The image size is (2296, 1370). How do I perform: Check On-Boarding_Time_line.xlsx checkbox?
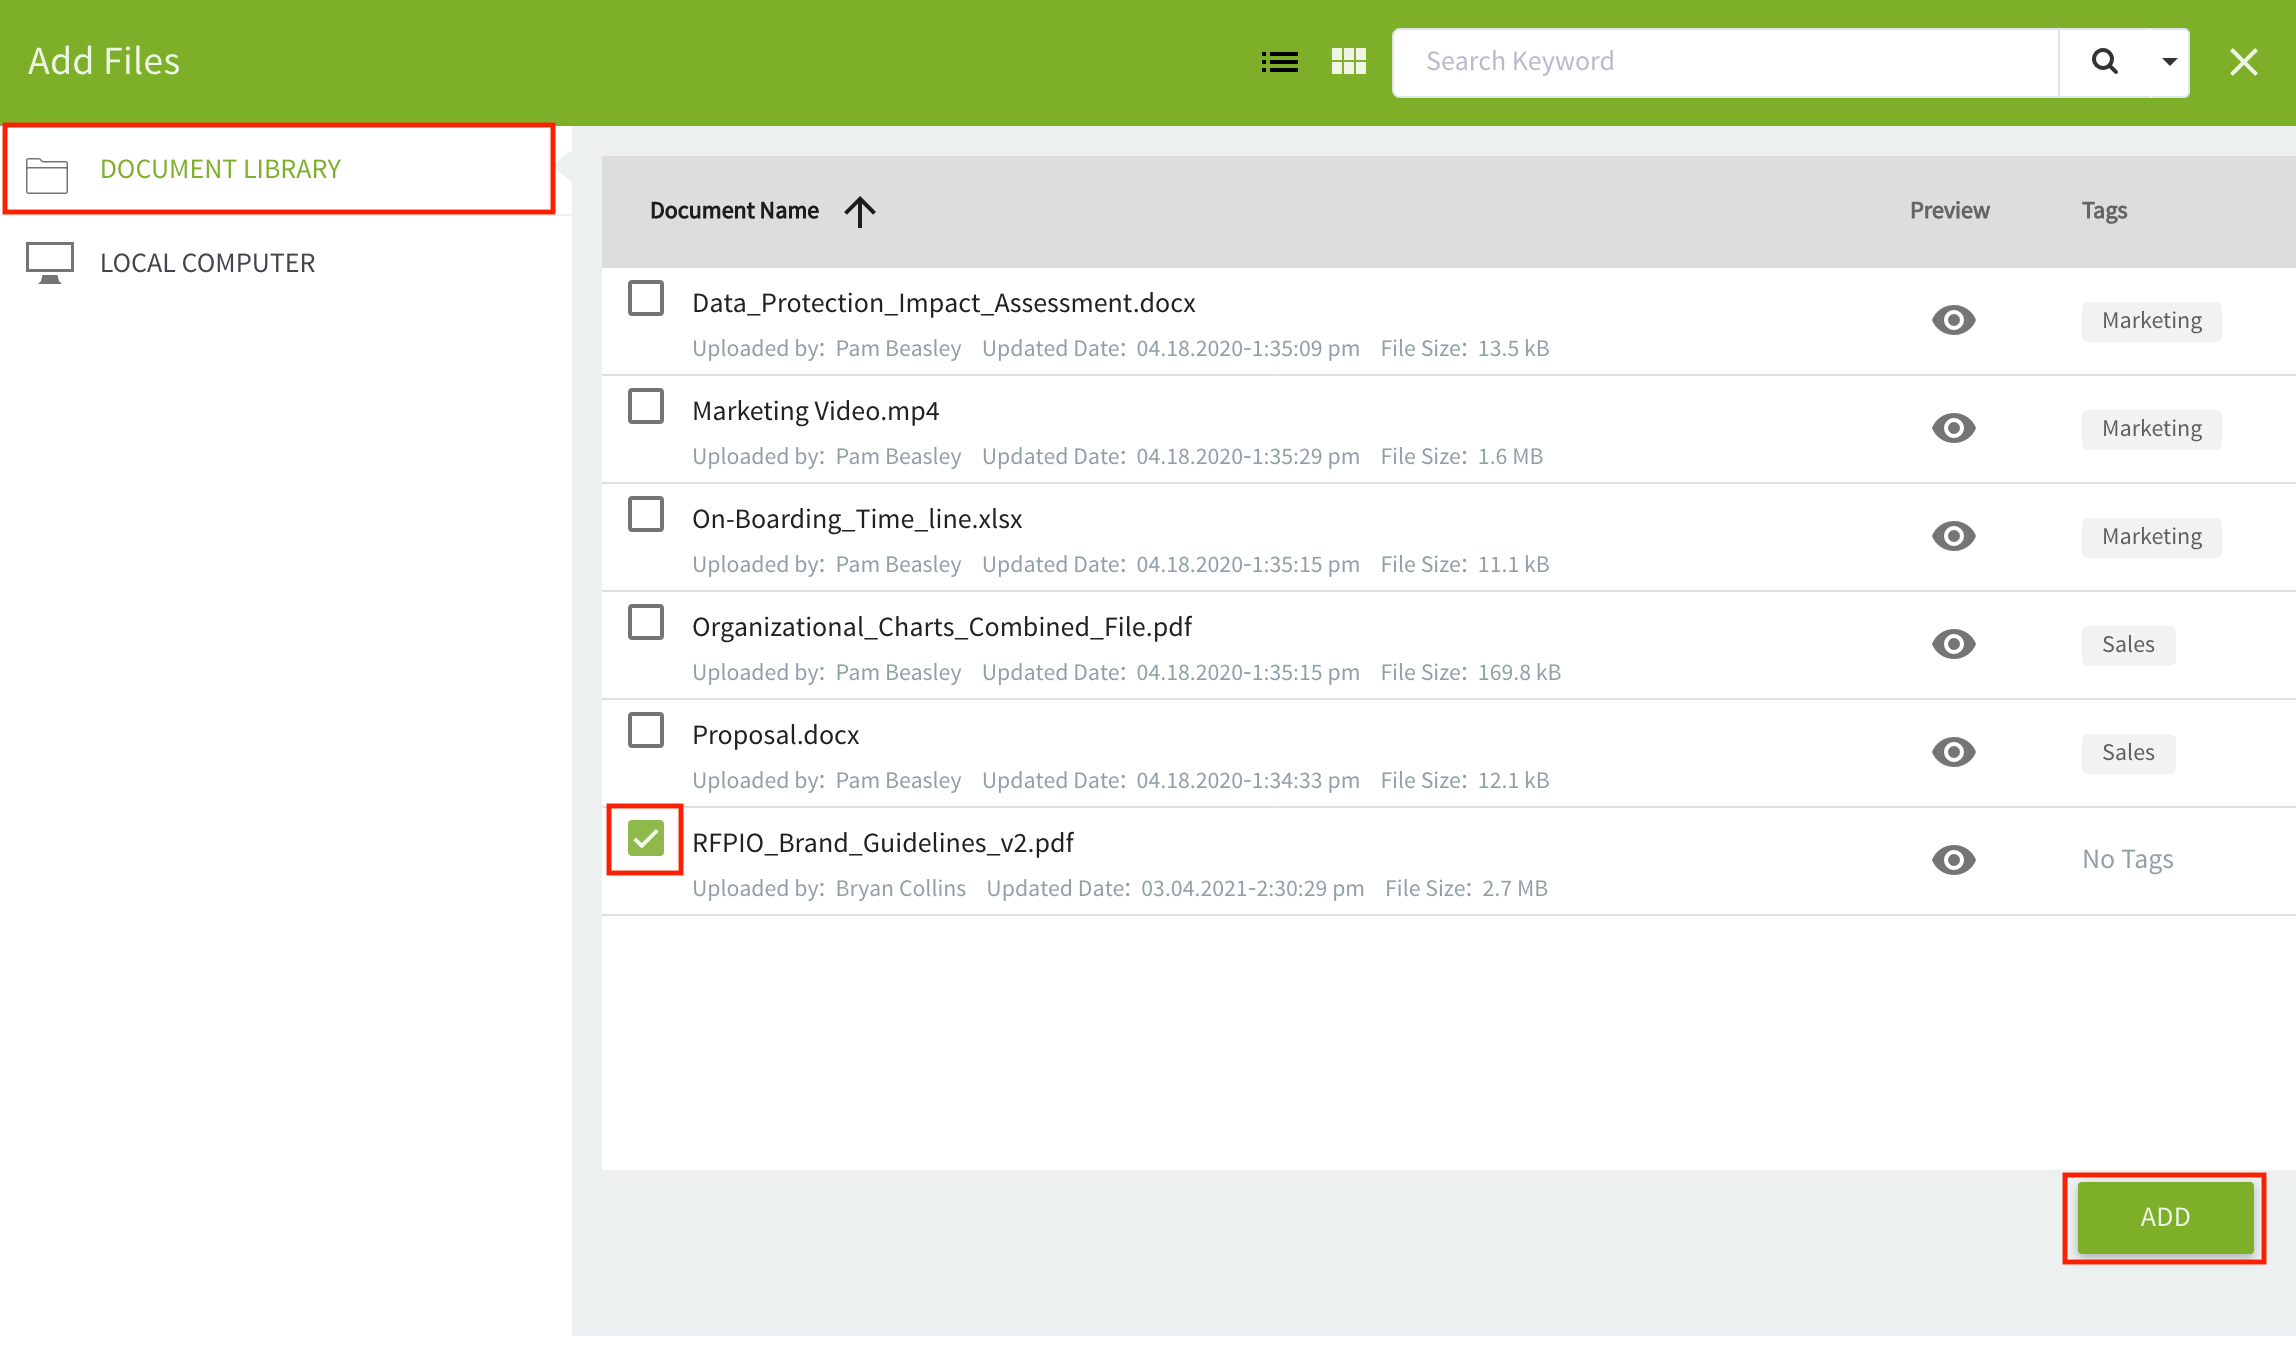[x=646, y=514]
